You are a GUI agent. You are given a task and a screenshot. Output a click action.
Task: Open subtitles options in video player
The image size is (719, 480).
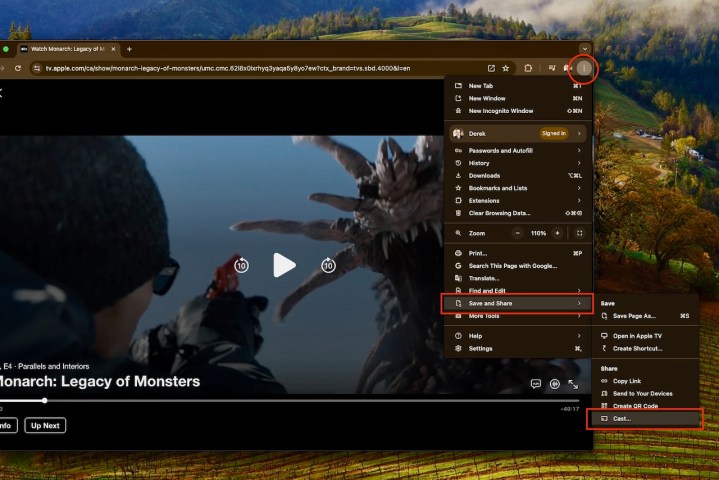pyautogui.click(x=536, y=383)
